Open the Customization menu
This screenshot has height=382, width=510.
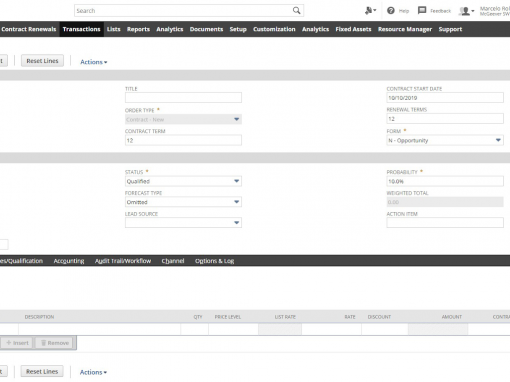pyautogui.click(x=274, y=29)
